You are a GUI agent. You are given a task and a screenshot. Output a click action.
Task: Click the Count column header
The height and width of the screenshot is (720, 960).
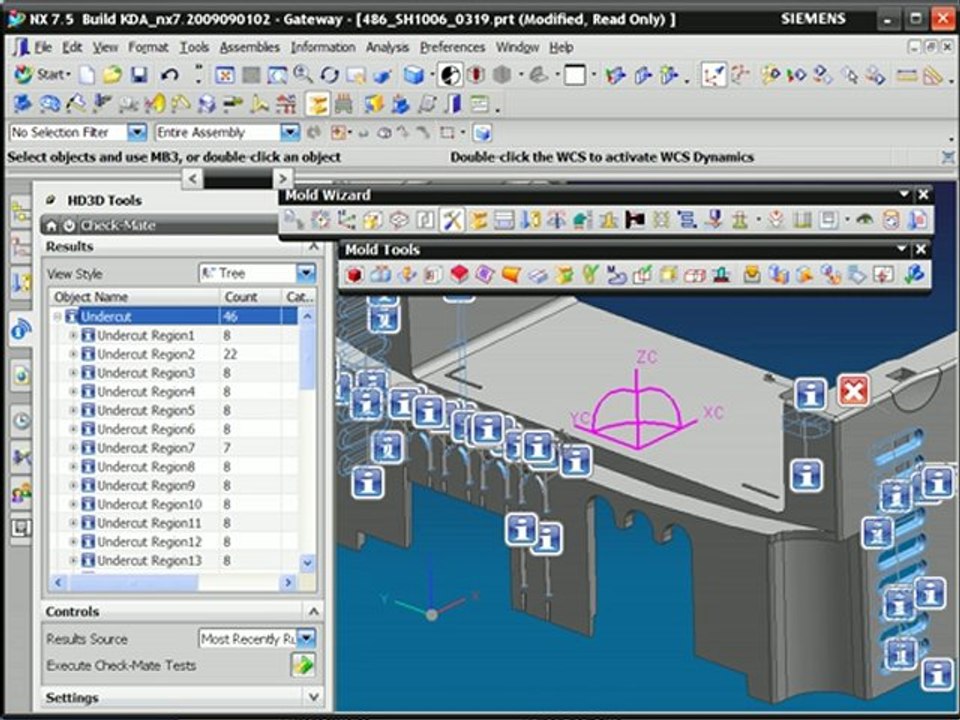250,297
